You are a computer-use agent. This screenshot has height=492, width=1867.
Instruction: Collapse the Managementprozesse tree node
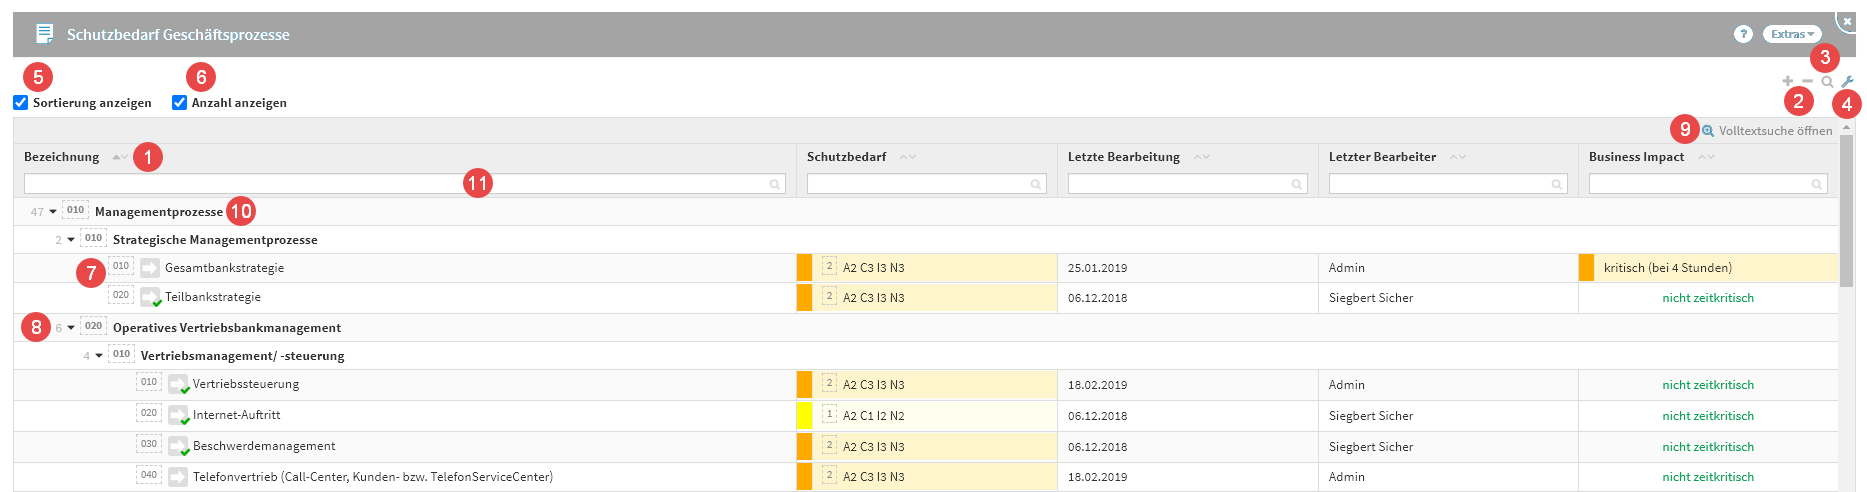[x=53, y=212]
